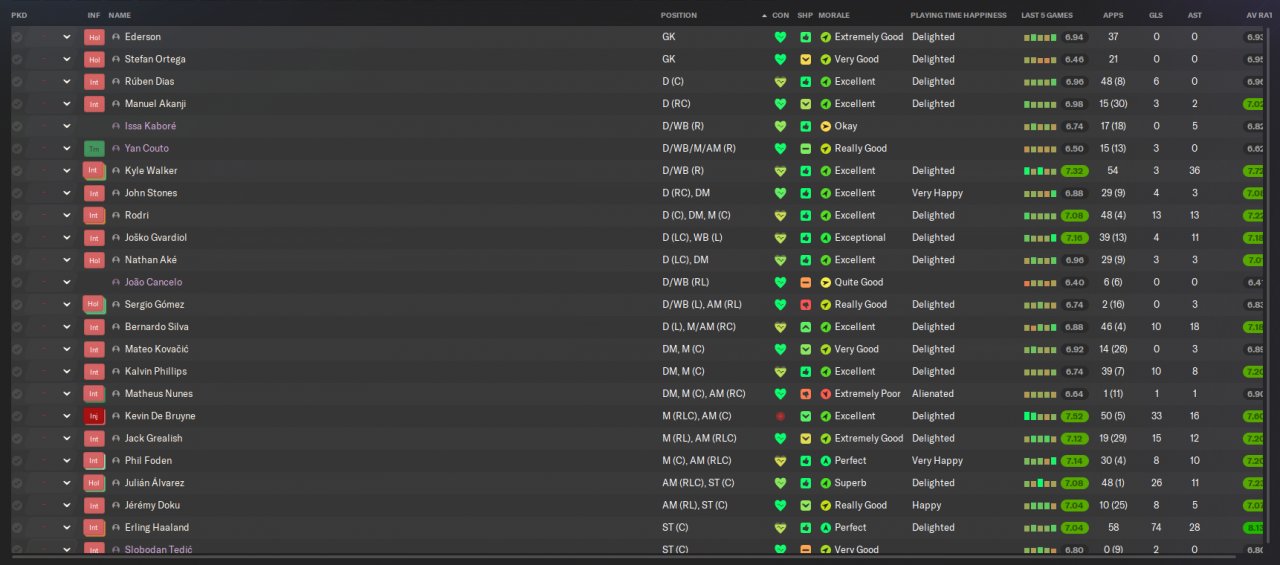Open Slobodan Tedić's player name link
Screen dimensions: 1280x565
tap(158, 550)
